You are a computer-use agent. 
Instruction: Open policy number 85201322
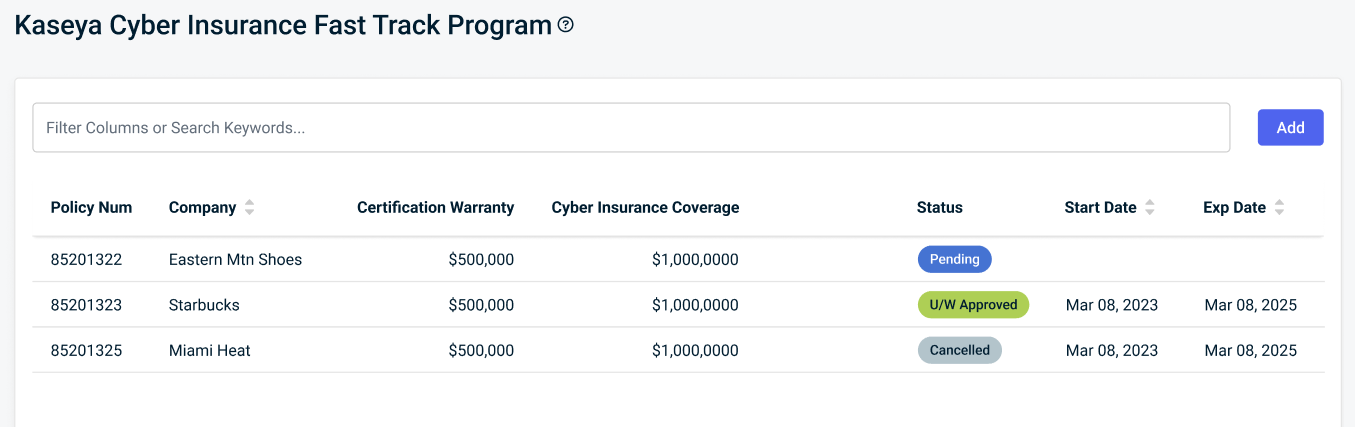click(86, 260)
